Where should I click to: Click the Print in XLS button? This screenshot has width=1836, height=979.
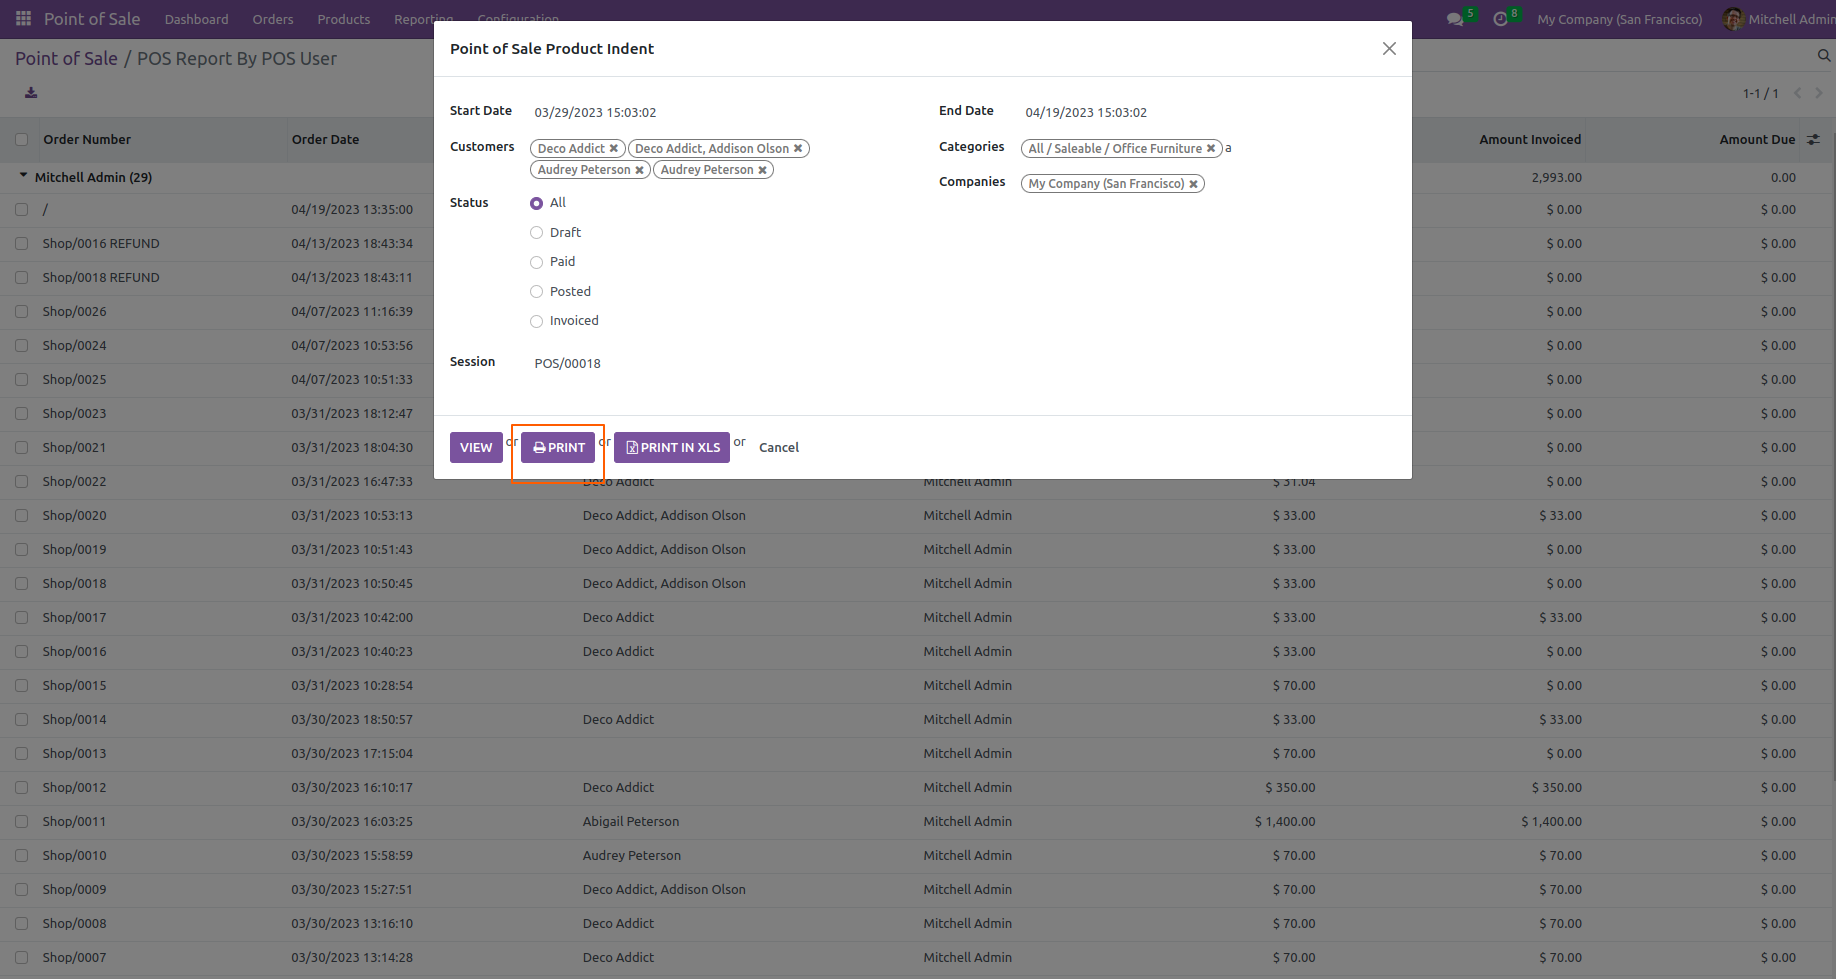point(672,448)
